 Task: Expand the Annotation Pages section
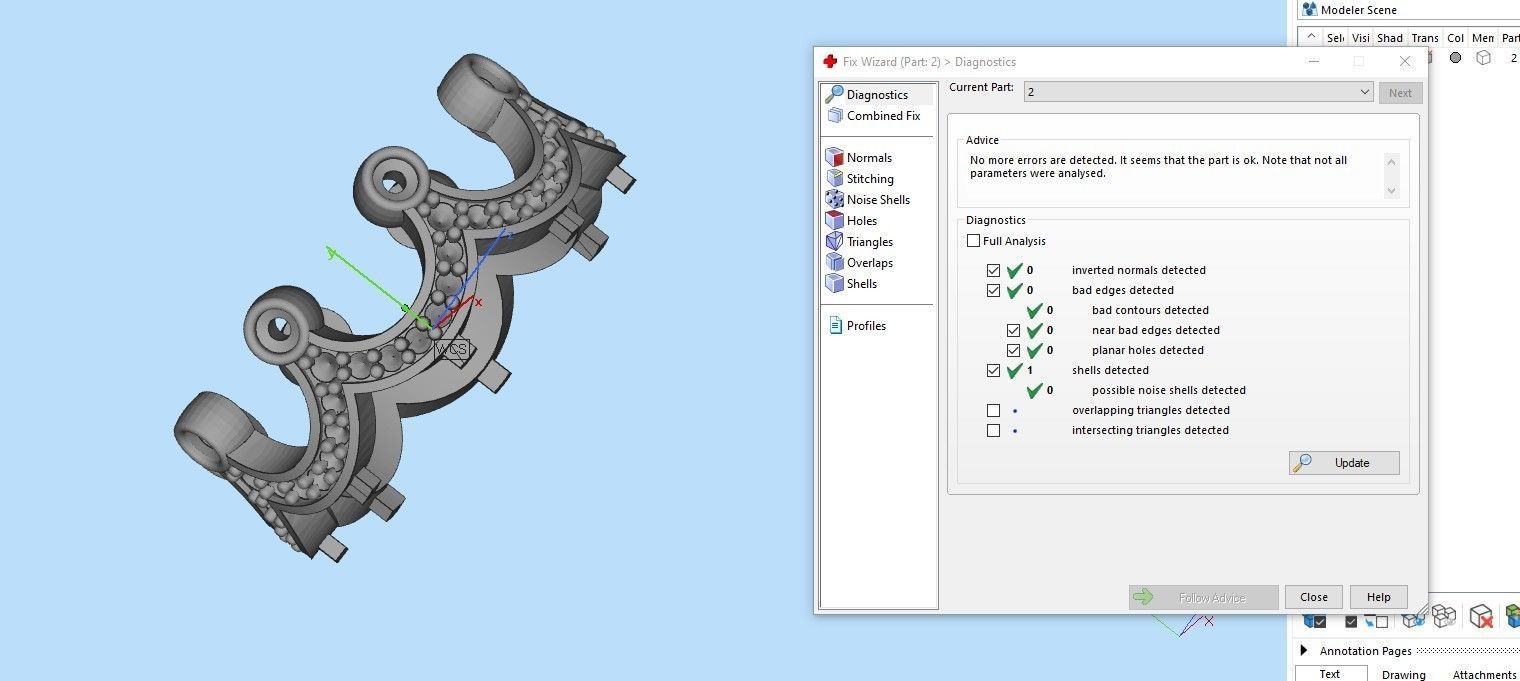(1304, 651)
